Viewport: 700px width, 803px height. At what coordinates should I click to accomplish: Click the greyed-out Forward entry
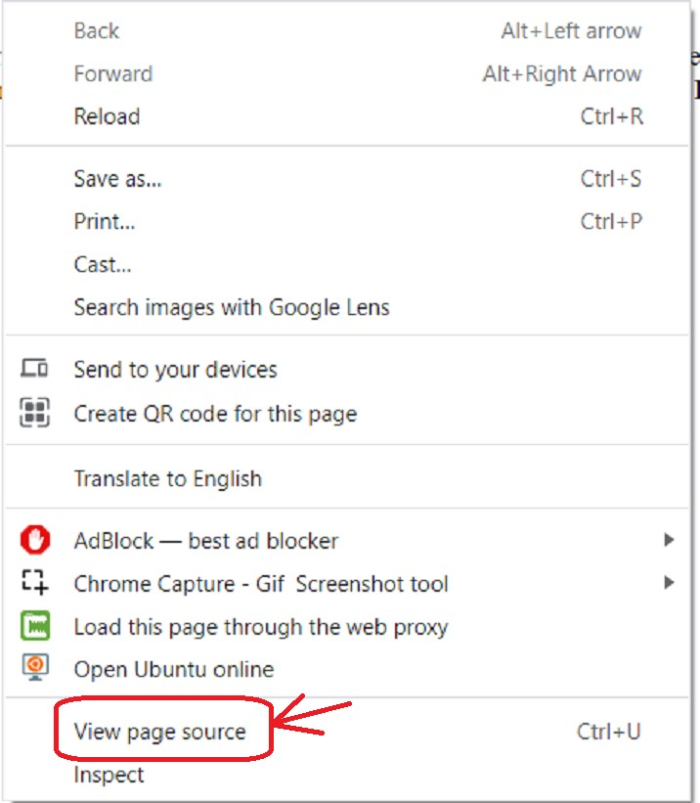coord(113,74)
